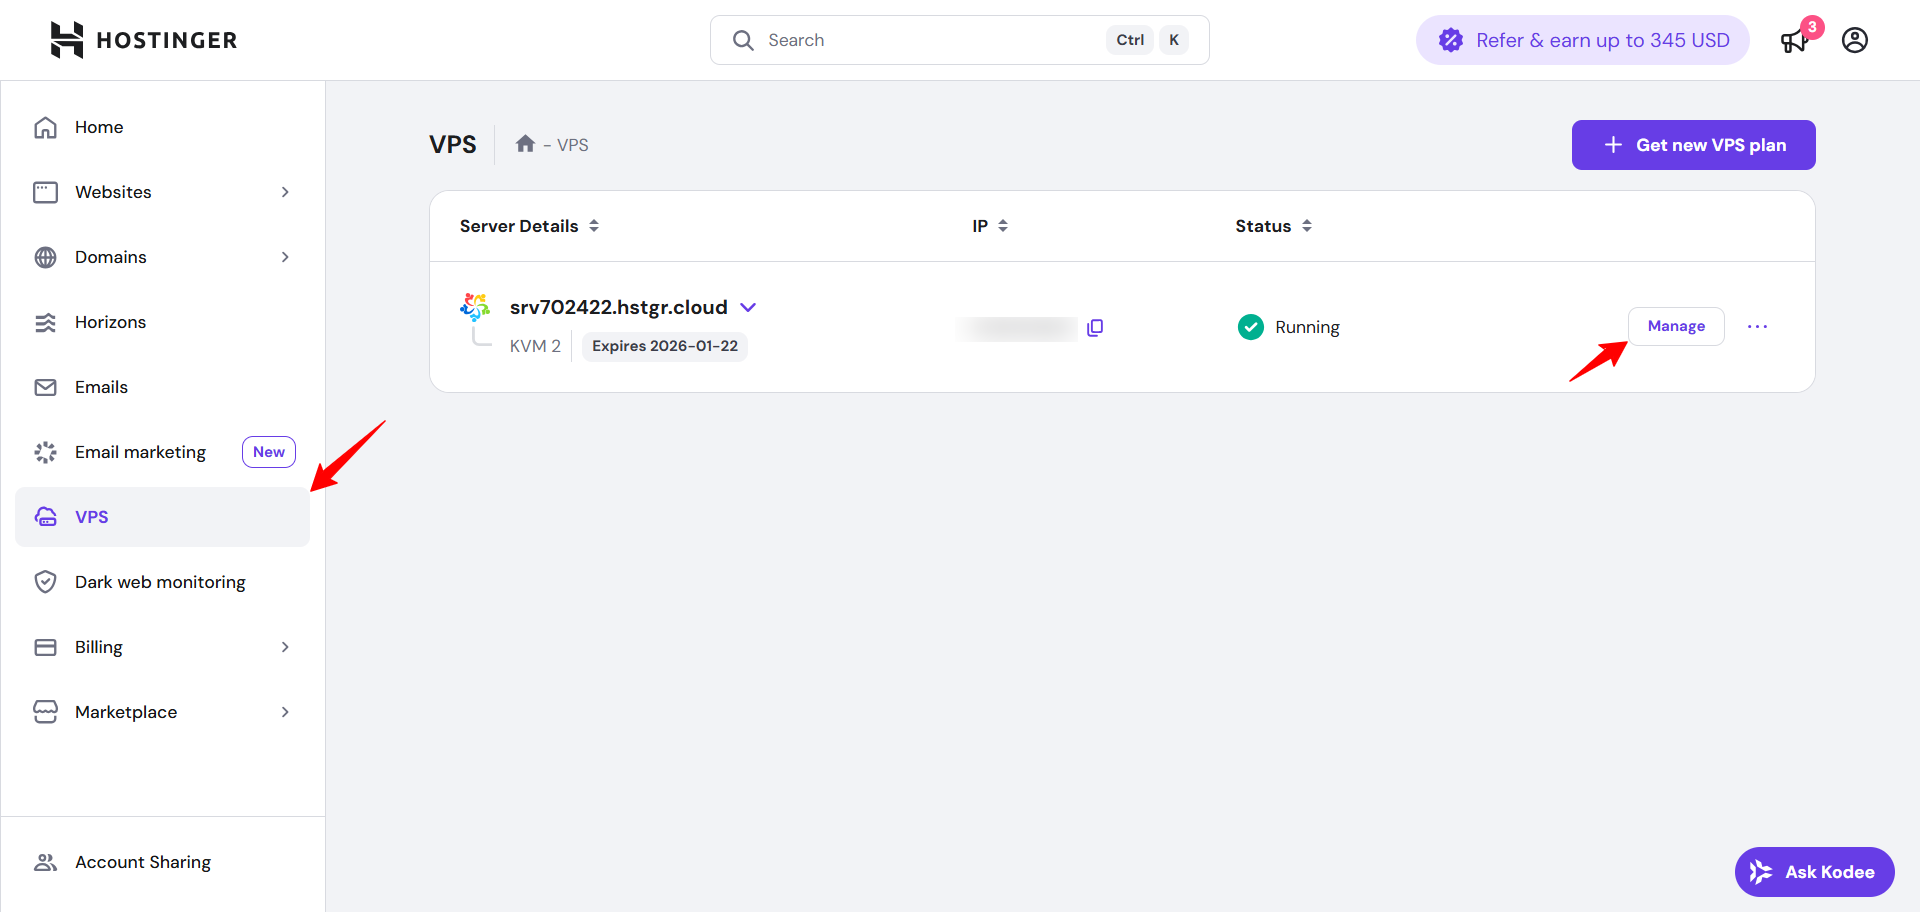
Task: Click the Email marketing sparkle icon
Action: point(46,452)
